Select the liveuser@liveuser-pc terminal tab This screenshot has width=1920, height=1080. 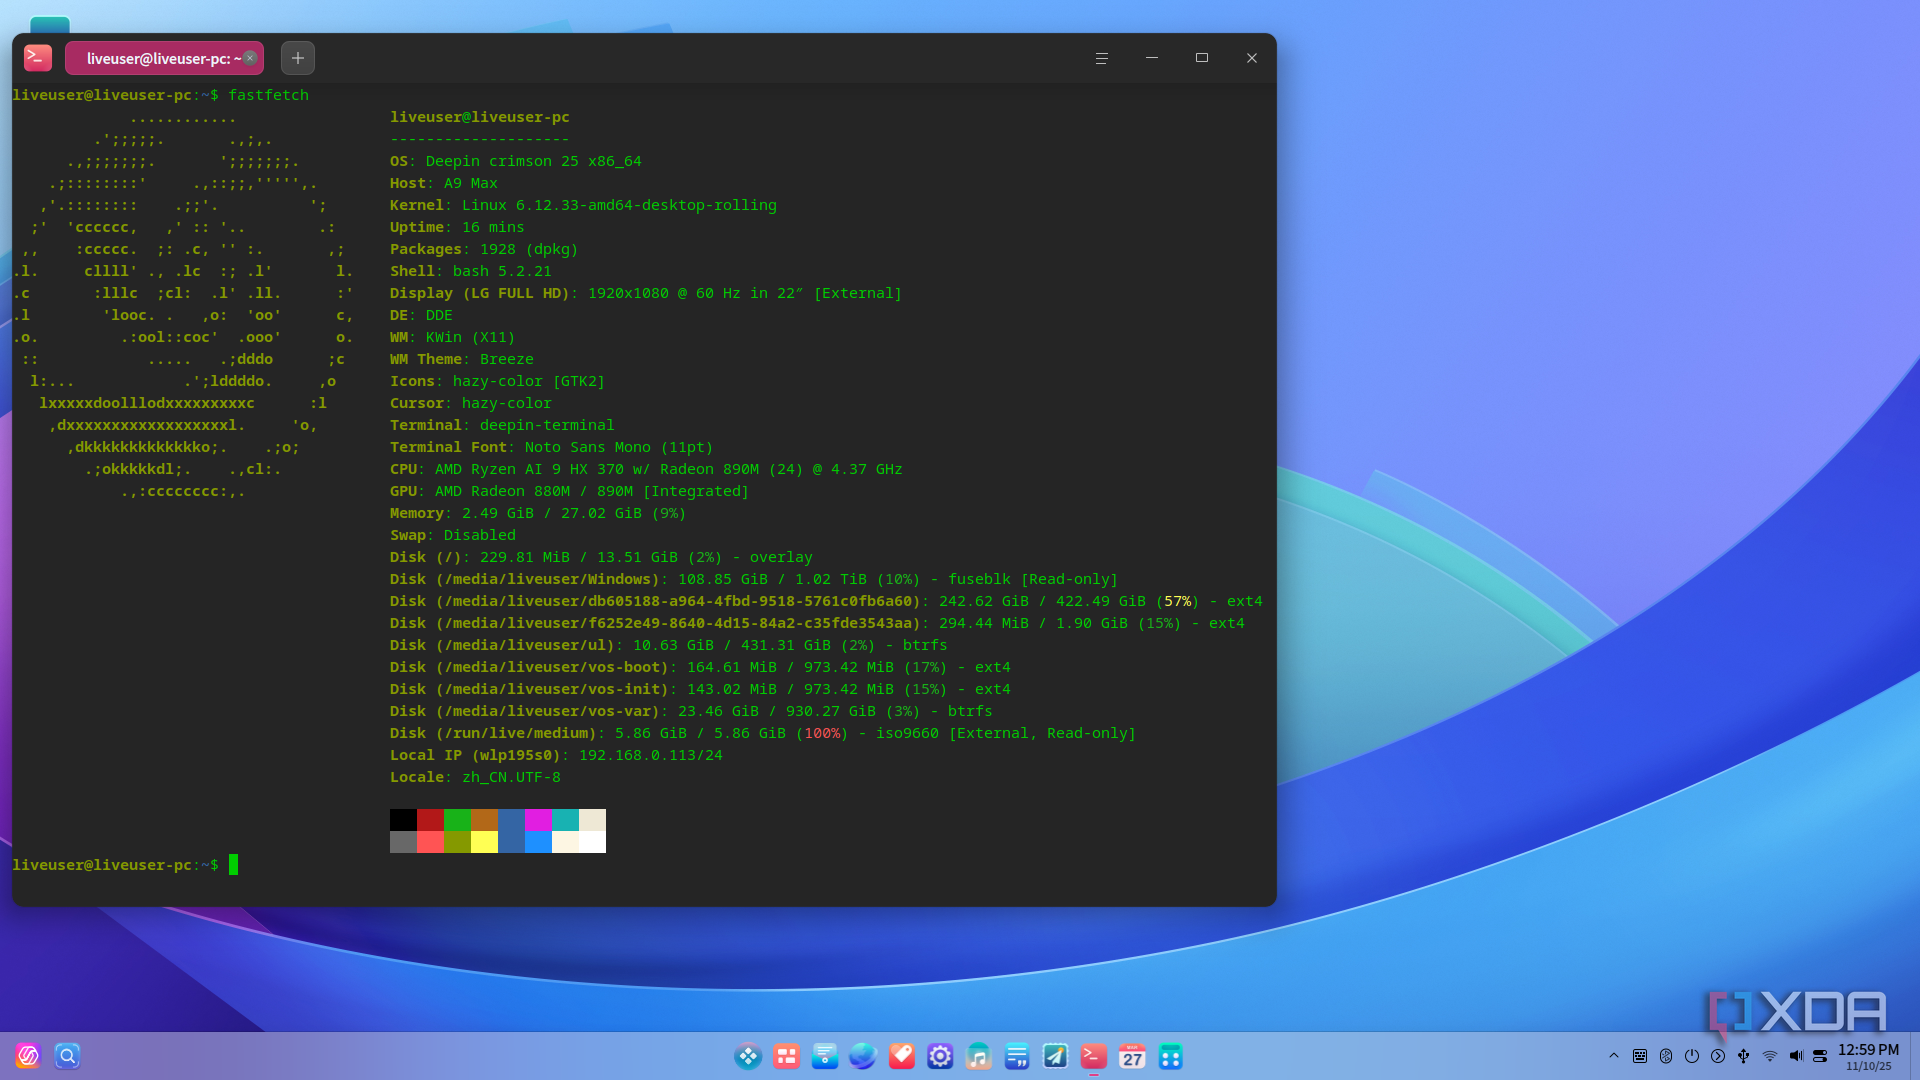coord(164,58)
